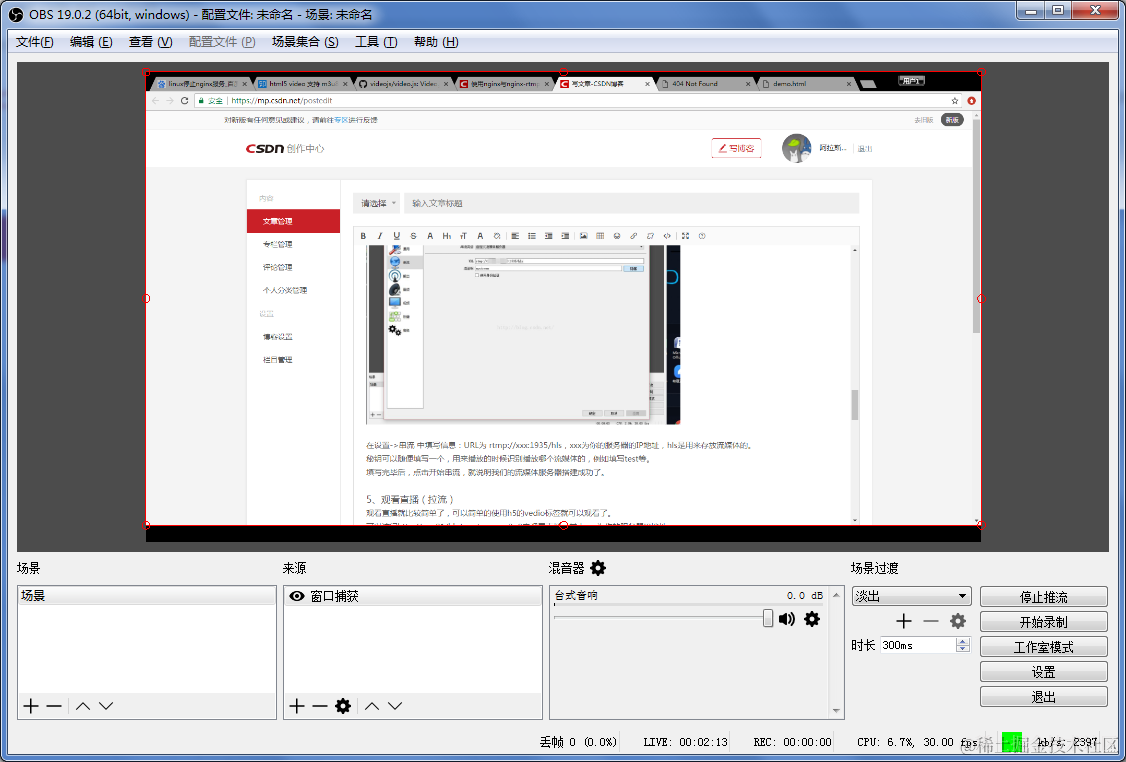Click 退出 exit button
This screenshot has width=1126, height=762.
[x=1043, y=697]
